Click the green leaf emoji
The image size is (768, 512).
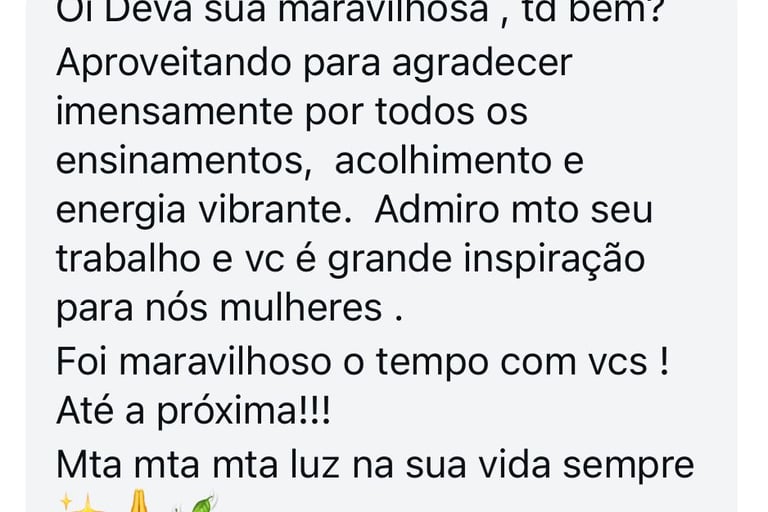(x=196, y=503)
